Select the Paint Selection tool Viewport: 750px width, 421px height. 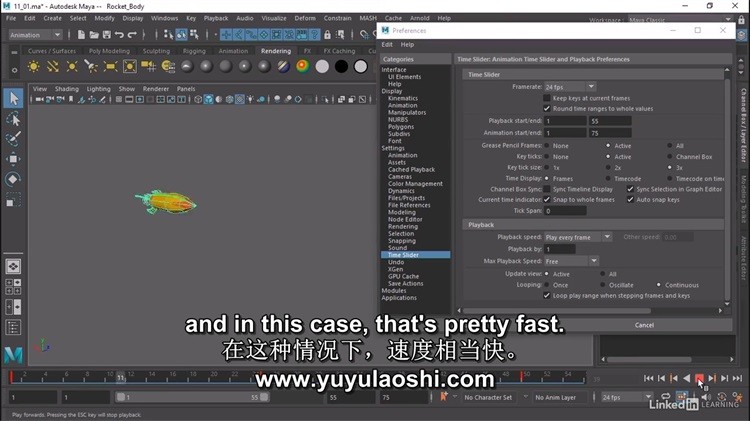click(13, 139)
